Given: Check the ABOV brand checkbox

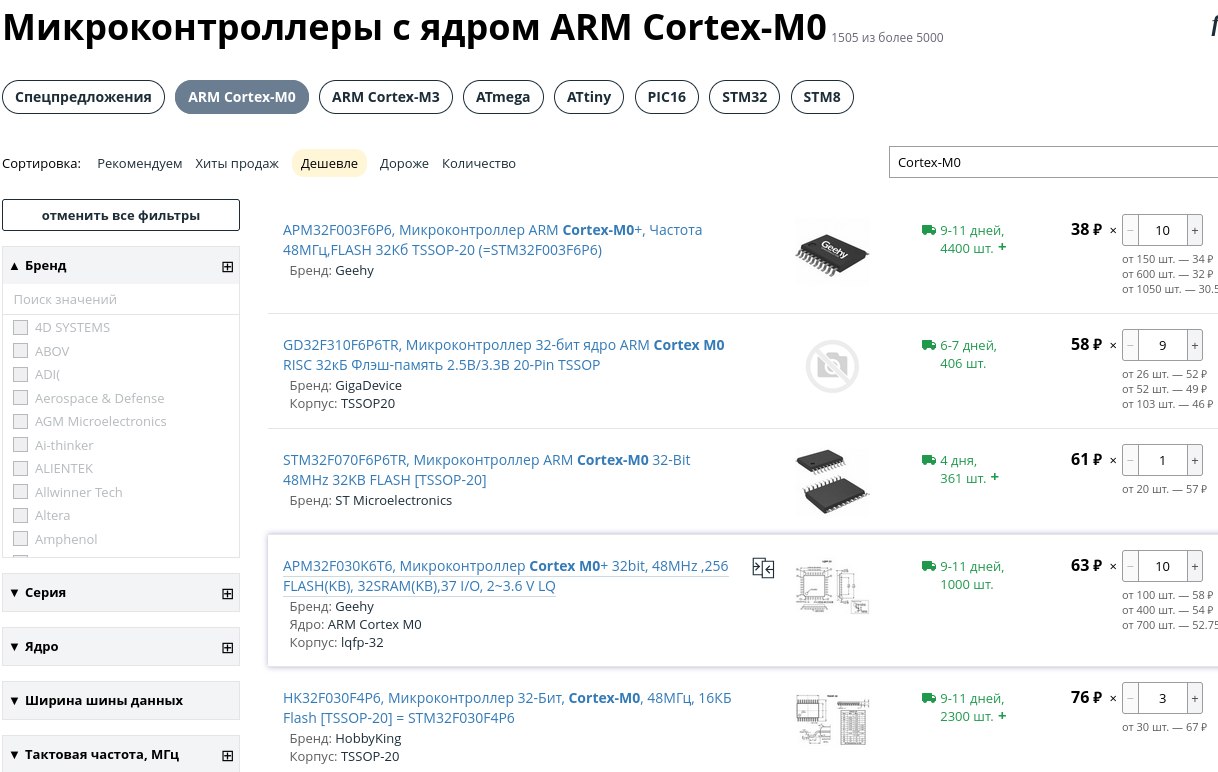Looking at the screenshot, I should pos(20,351).
